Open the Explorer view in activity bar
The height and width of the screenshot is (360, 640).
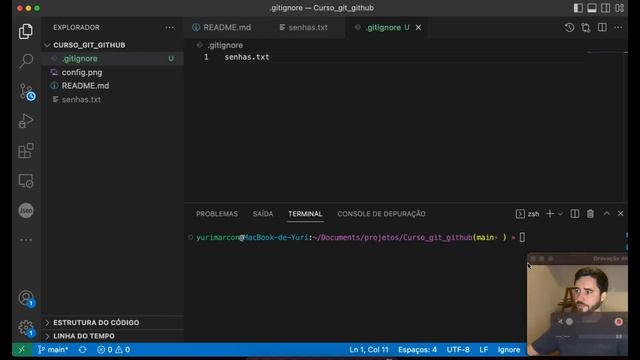(26, 31)
